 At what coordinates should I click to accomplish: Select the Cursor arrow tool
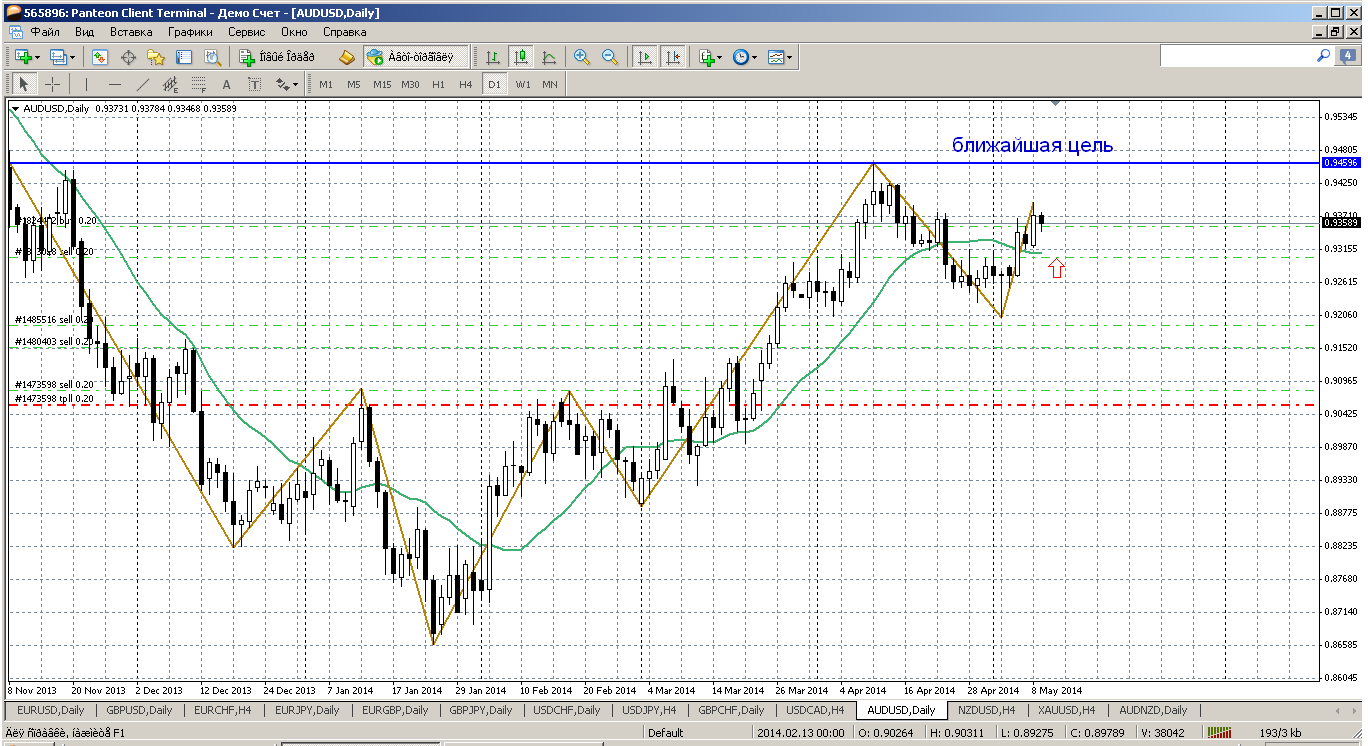24,84
